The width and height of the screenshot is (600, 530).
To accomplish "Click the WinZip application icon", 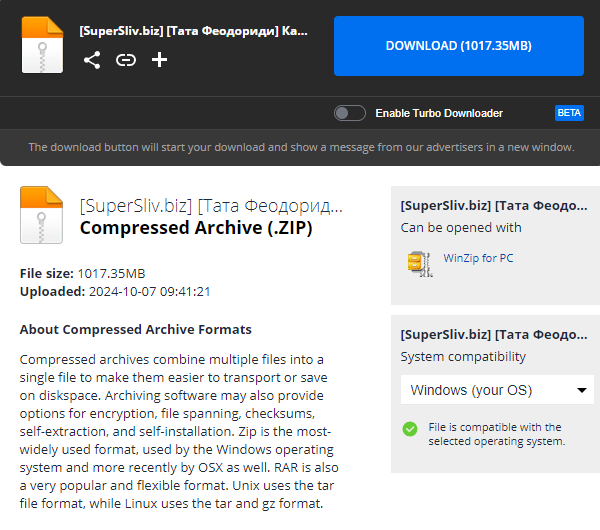I will (x=420, y=264).
